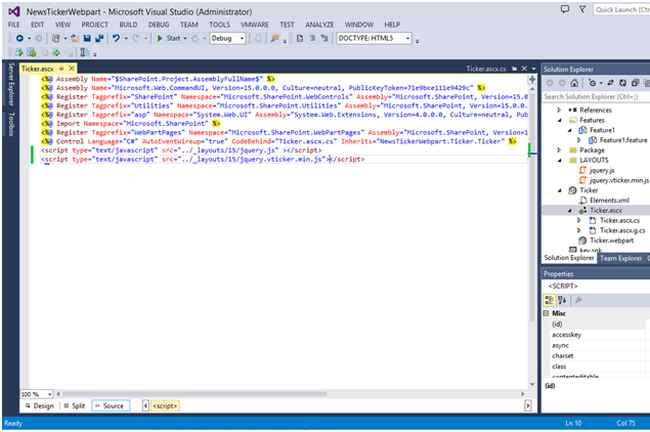Select the class property row
The height and width of the screenshot is (432, 650).
coord(596,366)
